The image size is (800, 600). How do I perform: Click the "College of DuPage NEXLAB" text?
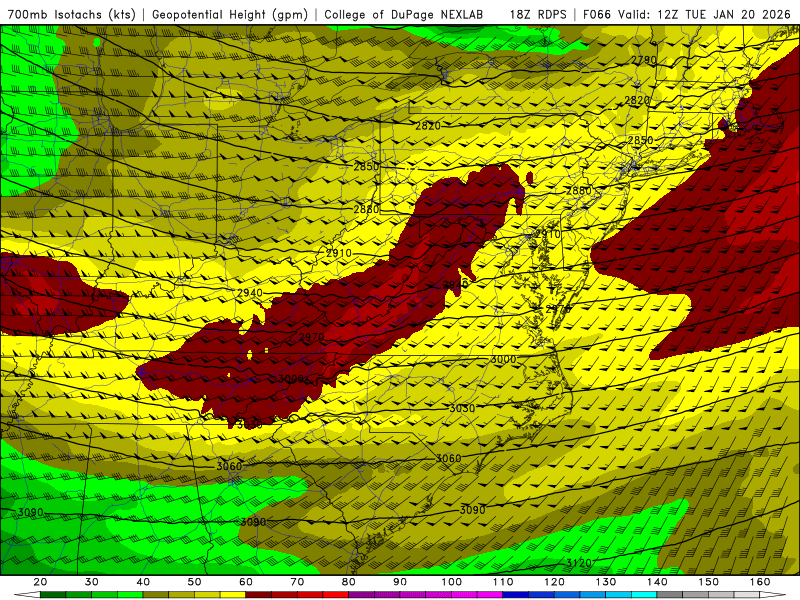[x=404, y=14]
